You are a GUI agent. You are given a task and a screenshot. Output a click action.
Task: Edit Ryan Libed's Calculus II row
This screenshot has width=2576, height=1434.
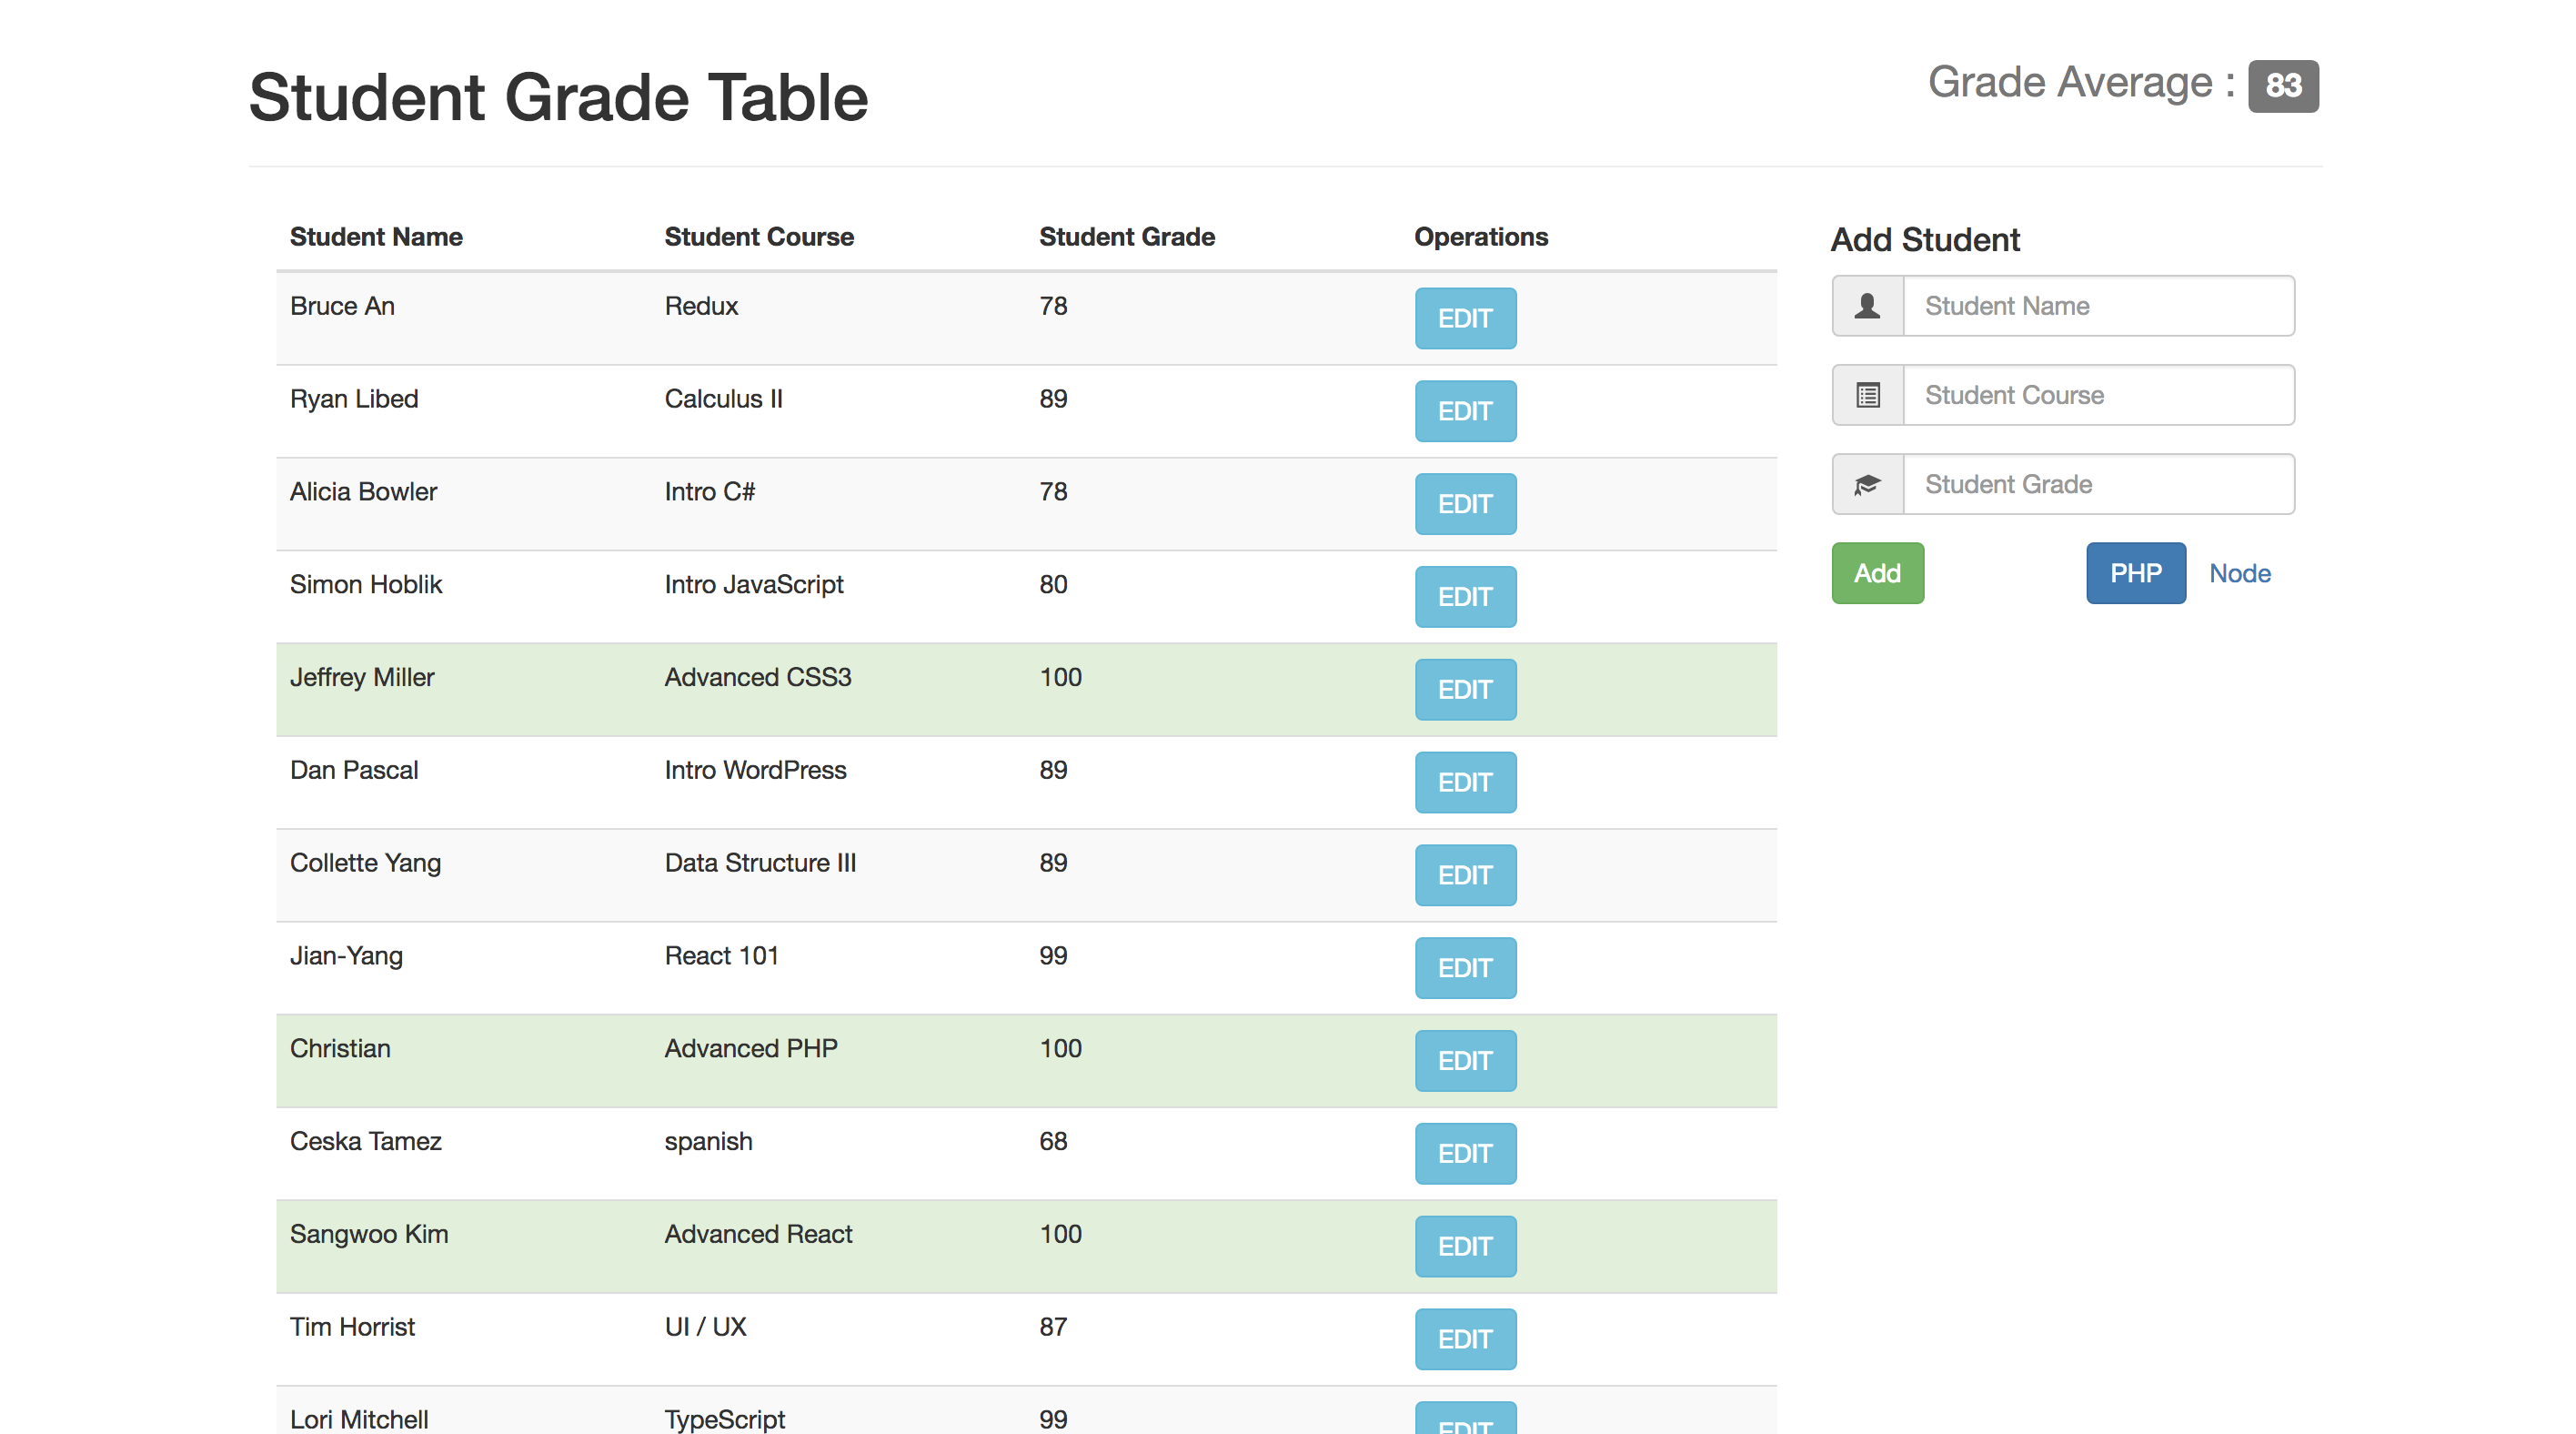pyautogui.click(x=1465, y=411)
